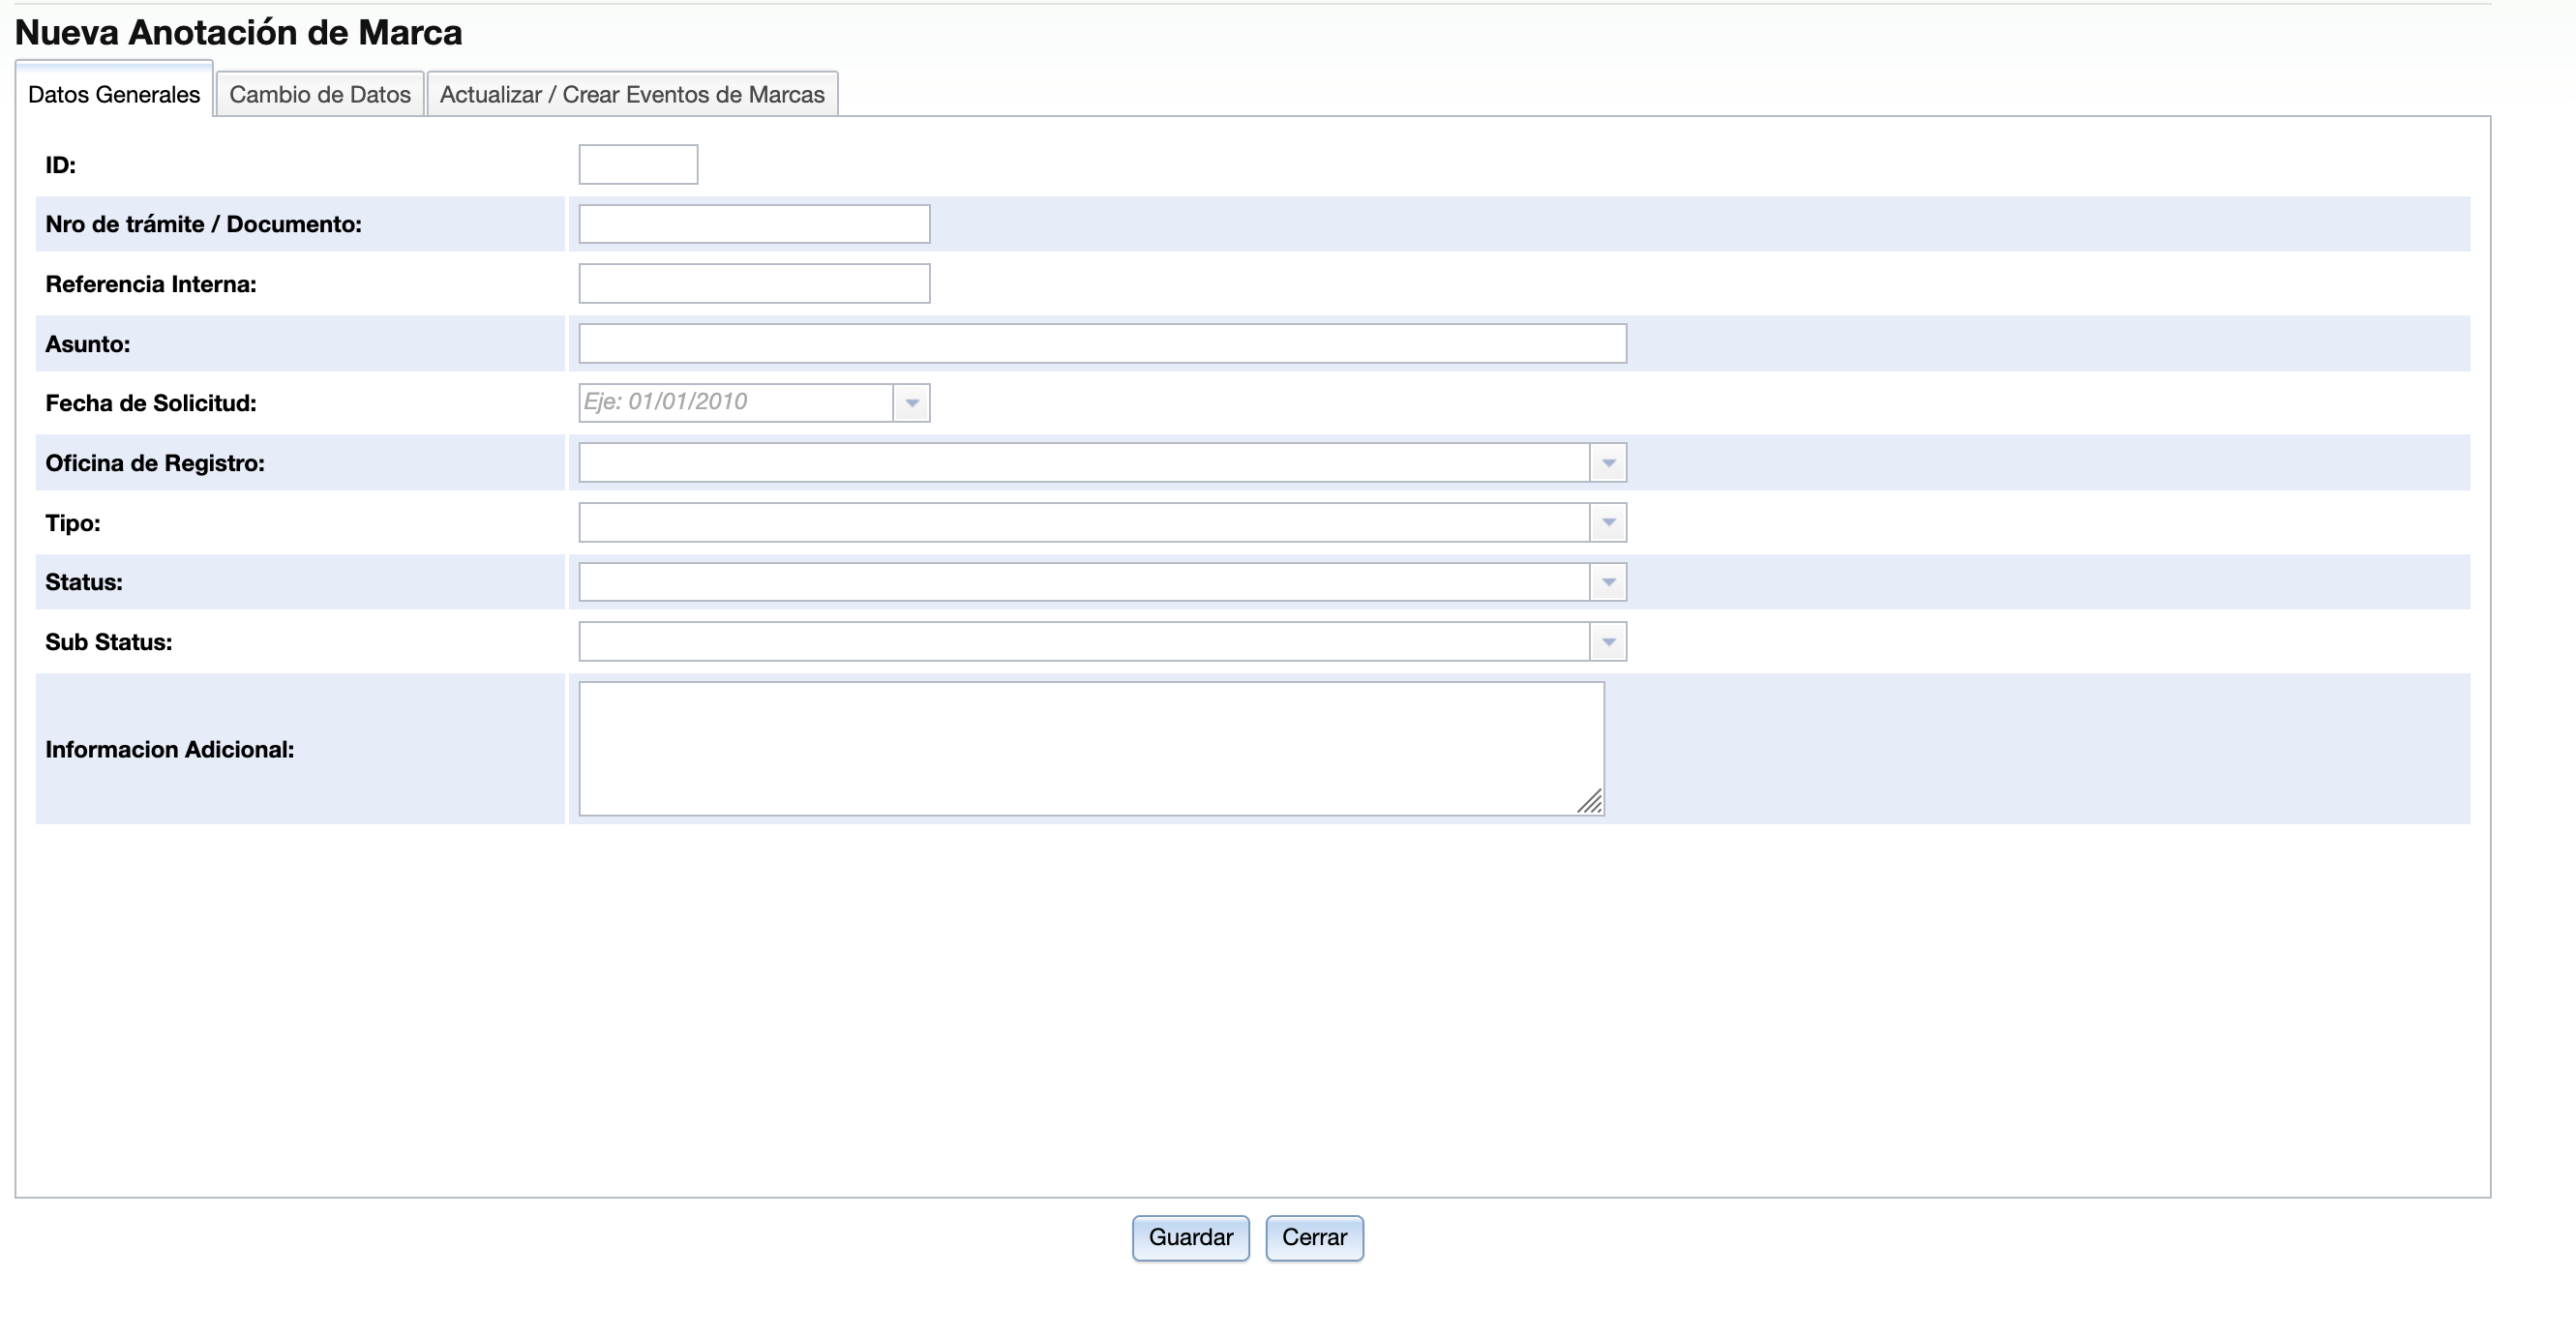Expand the Oficina de Registro dropdown arrow
Viewport: 2576px width, 1337px height.
(1608, 463)
